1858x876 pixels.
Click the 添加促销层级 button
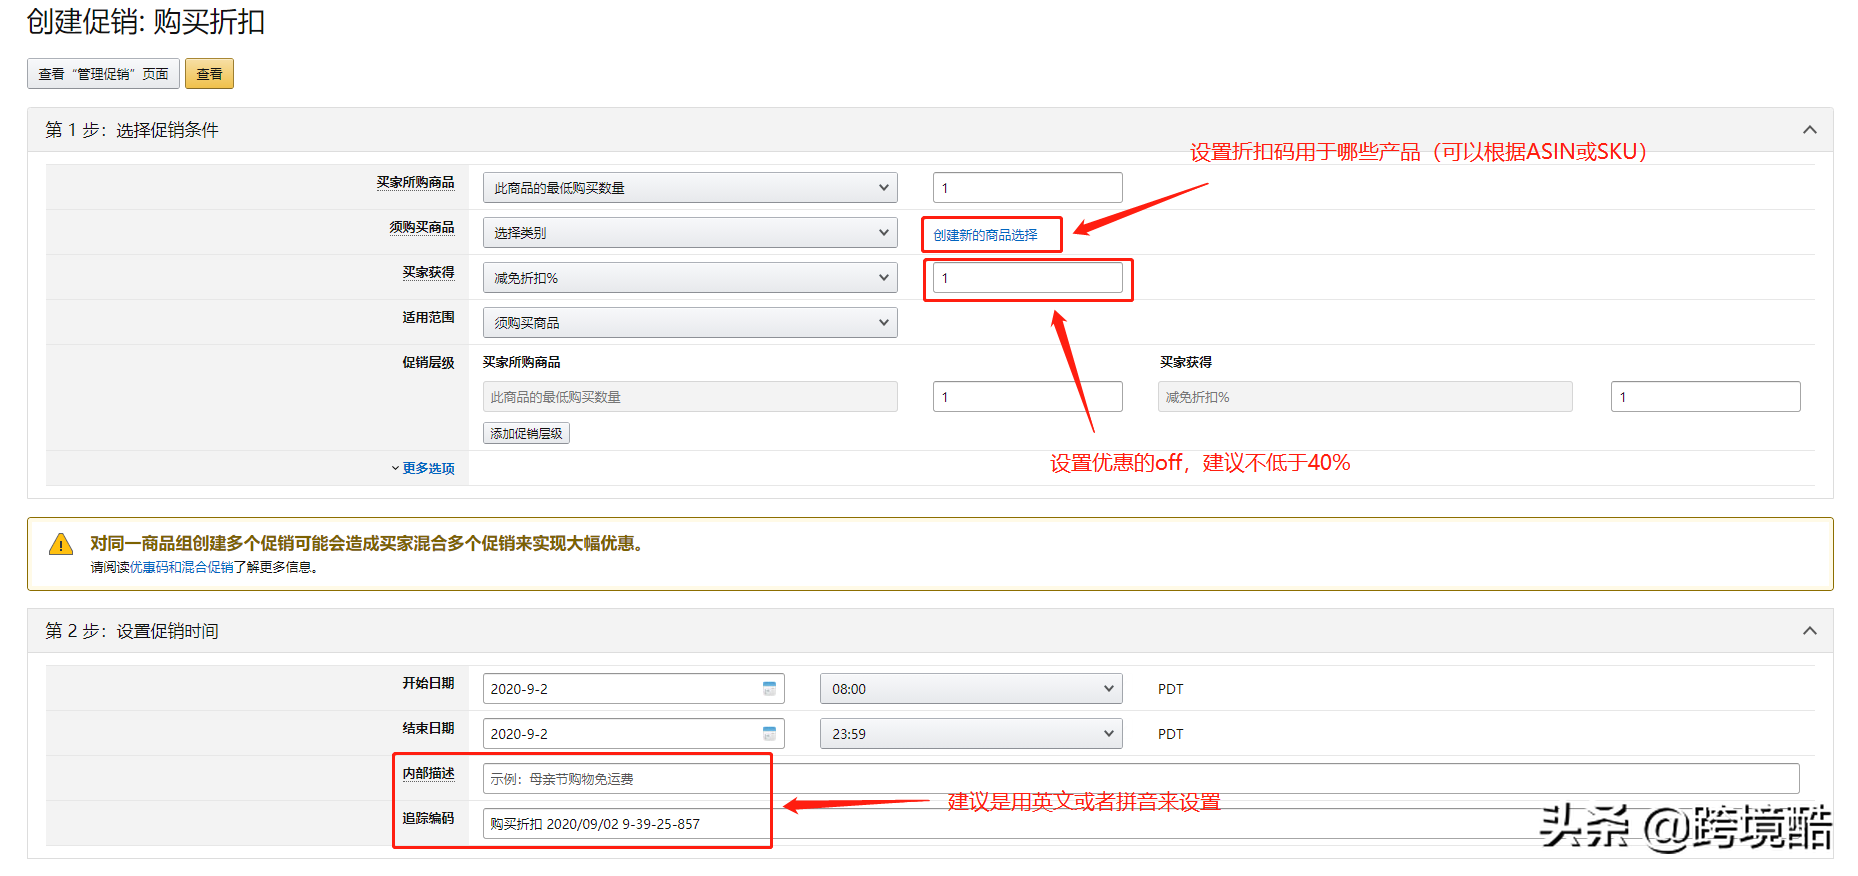[x=526, y=433]
